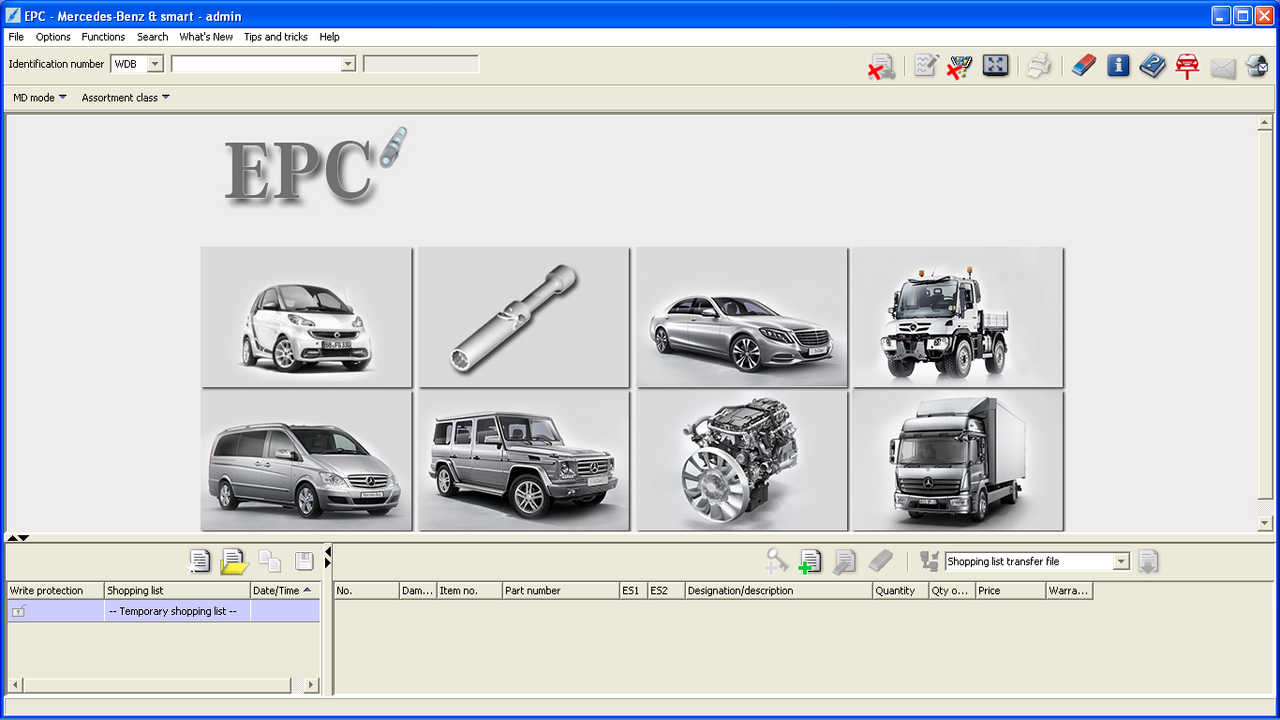Screen dimensions: 1280x720
Task: Click the Price column header
Action: coord(1011,591)
